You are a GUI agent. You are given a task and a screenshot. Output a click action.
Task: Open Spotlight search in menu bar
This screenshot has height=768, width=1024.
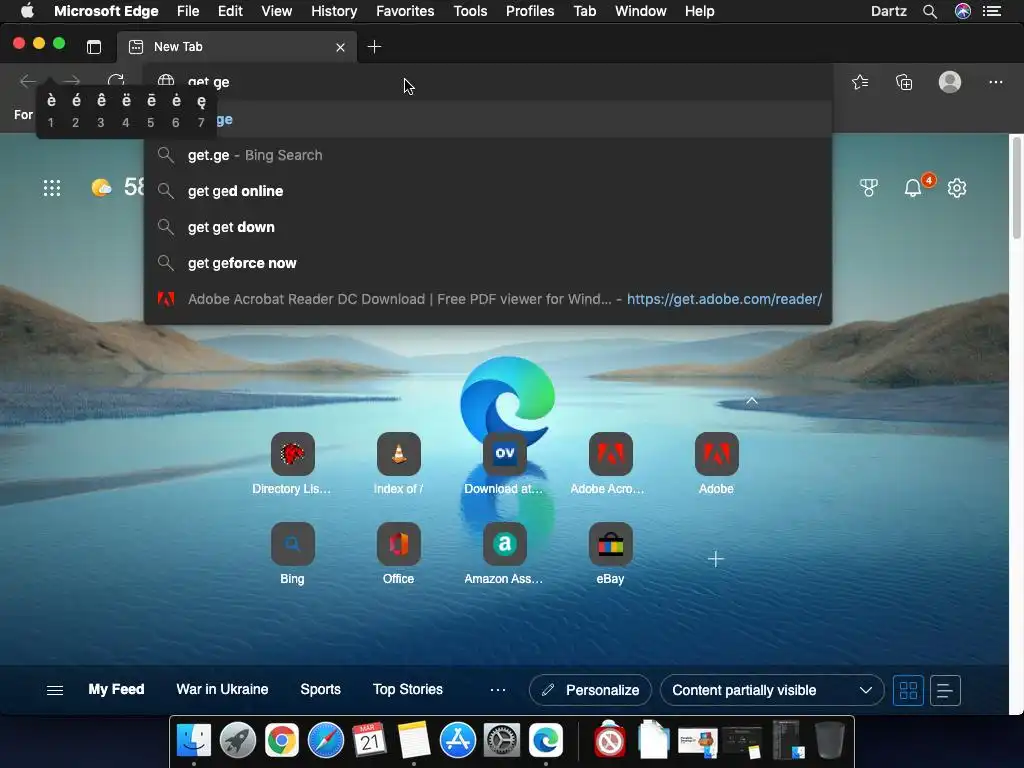pyautogui.click(x=930, y=11)
